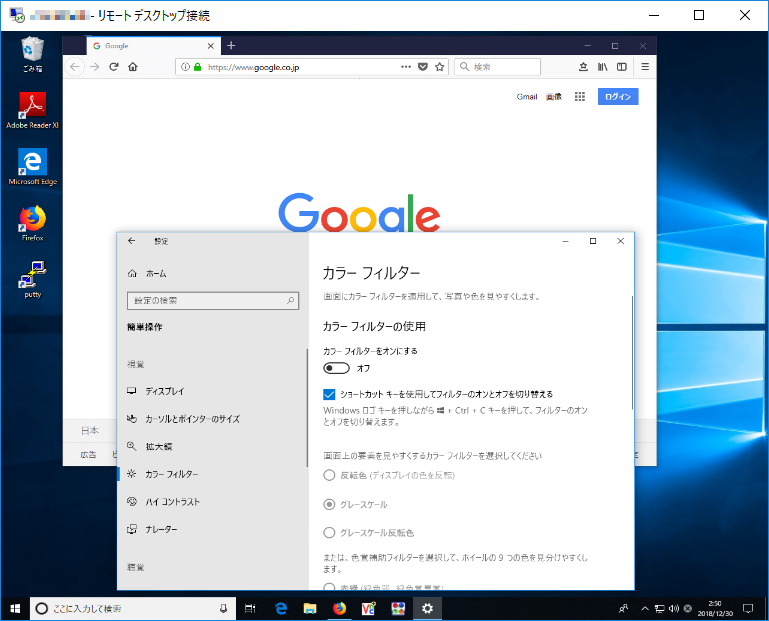
Task: Click Firefox back arrow button
Action: tap(75, 67)
